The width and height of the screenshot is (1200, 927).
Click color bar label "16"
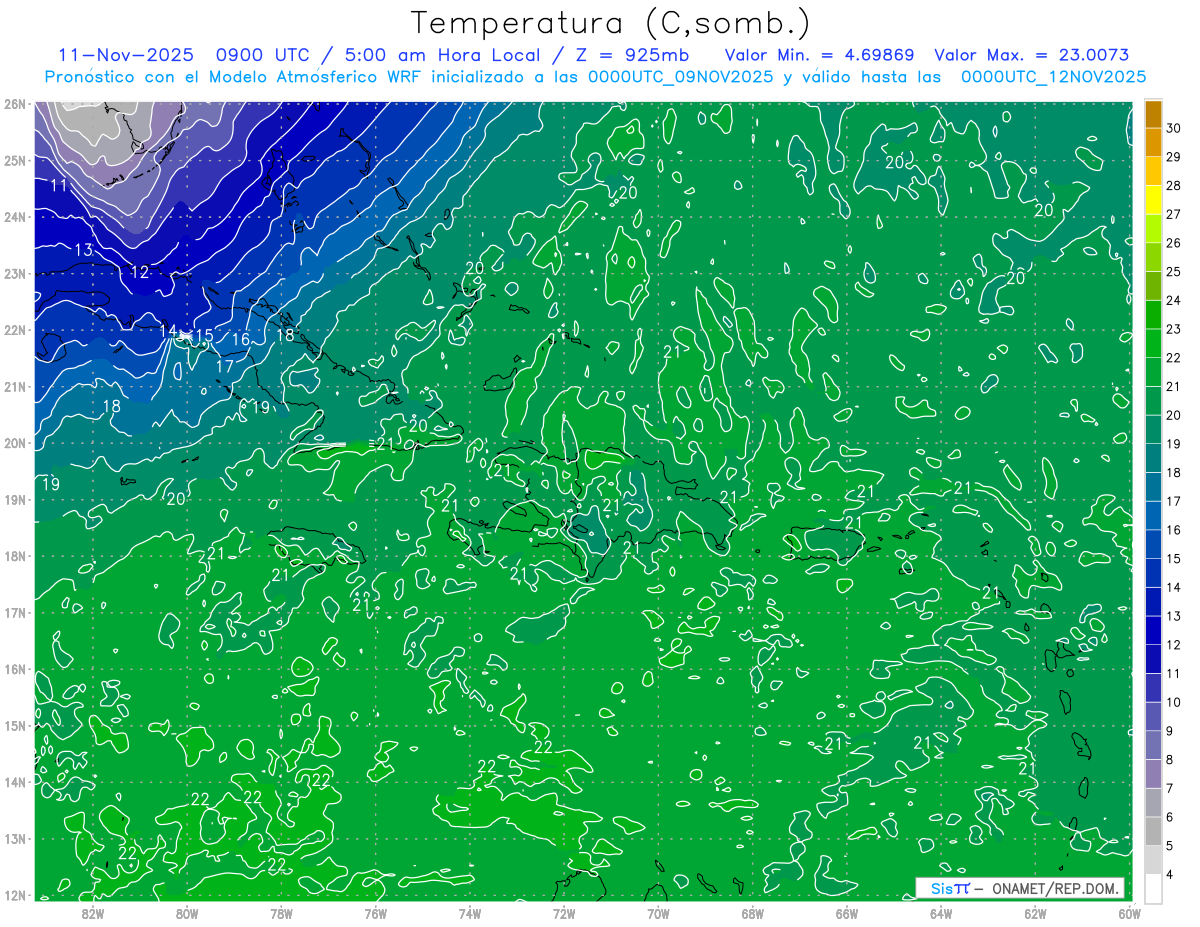coord(1174,529)
